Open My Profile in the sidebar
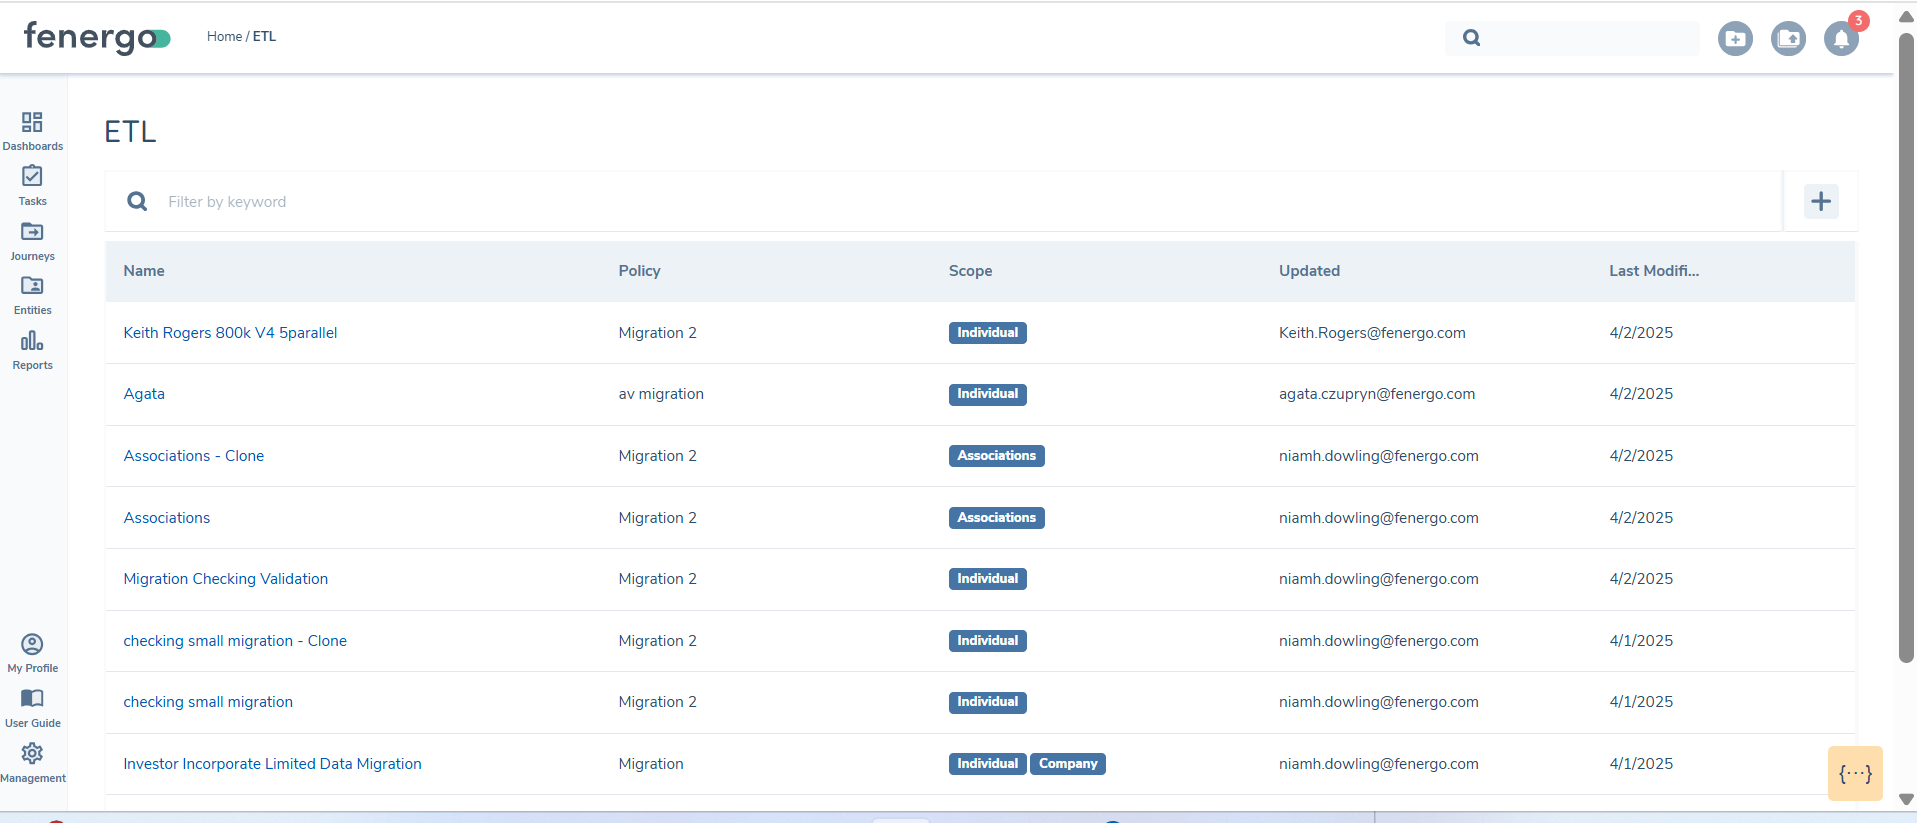 coord(32,645)
